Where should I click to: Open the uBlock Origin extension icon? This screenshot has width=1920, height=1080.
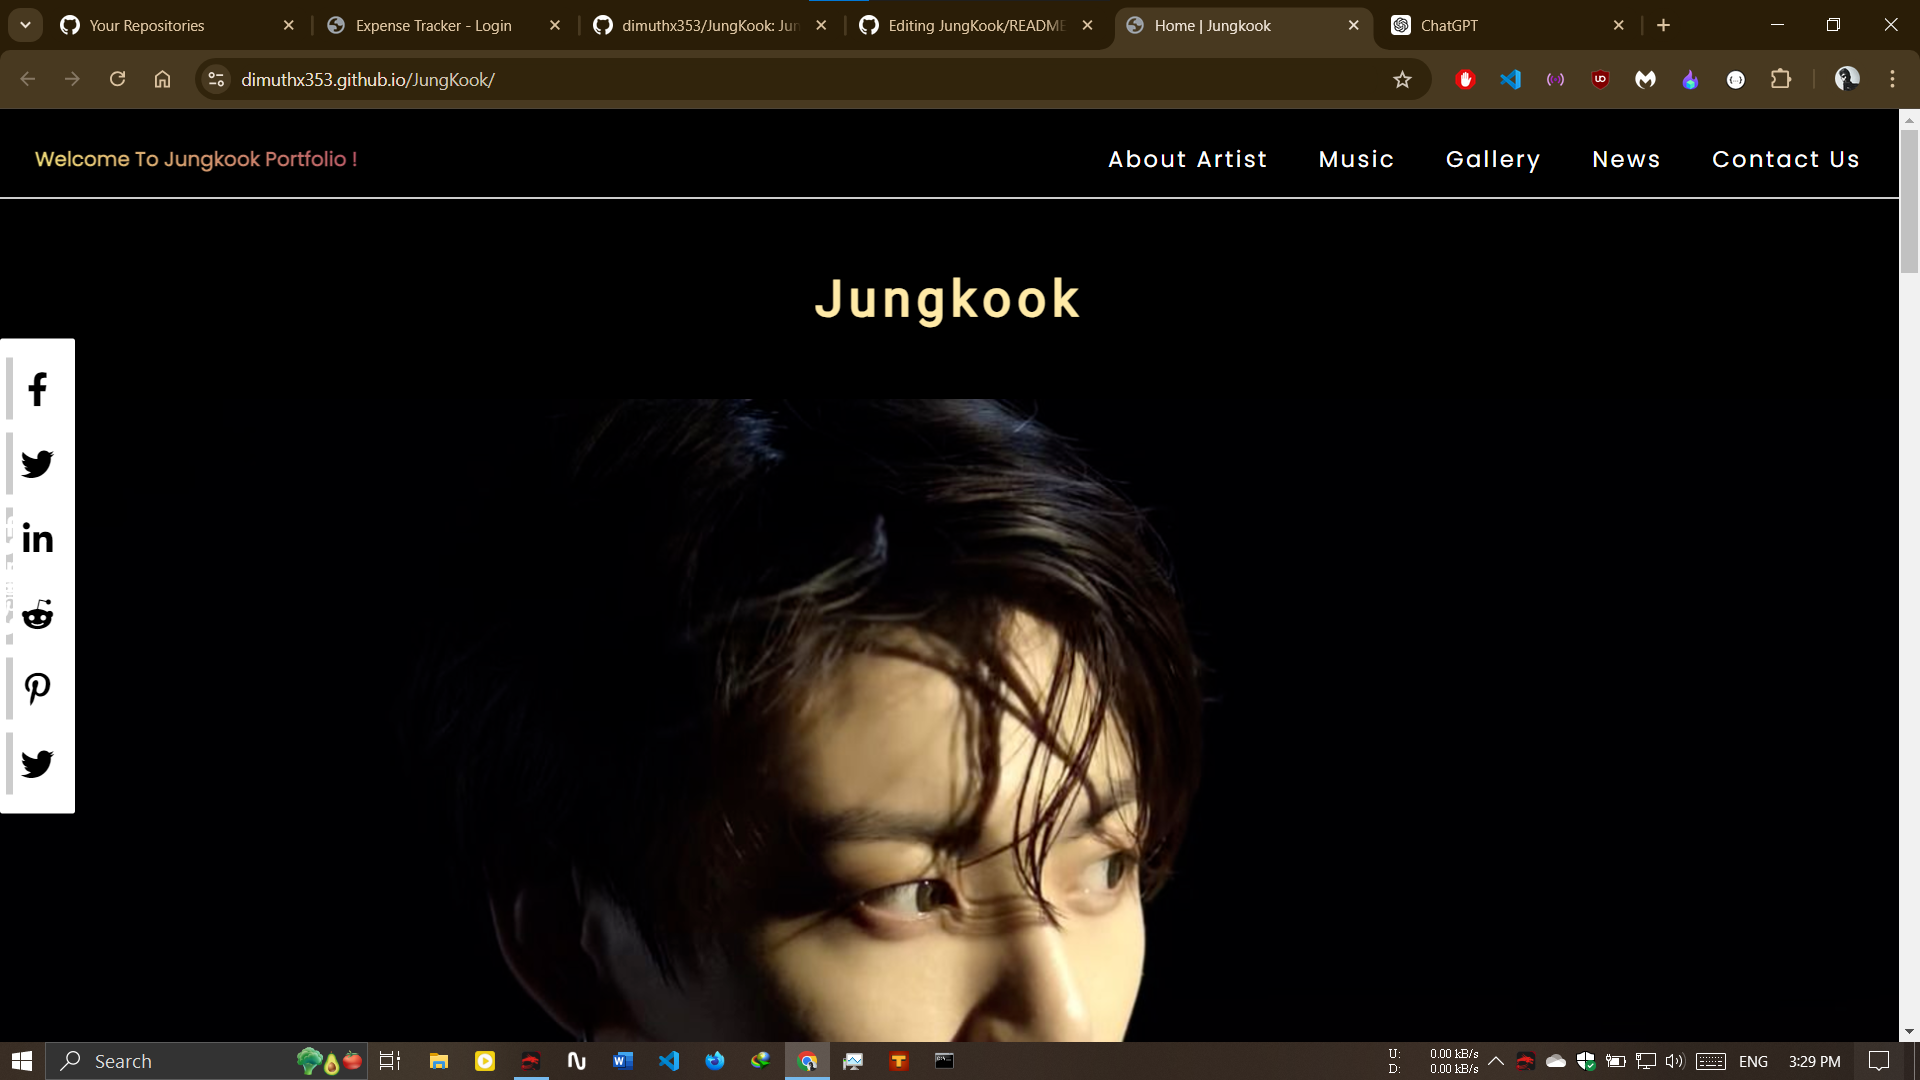[x=1600, y=79]
